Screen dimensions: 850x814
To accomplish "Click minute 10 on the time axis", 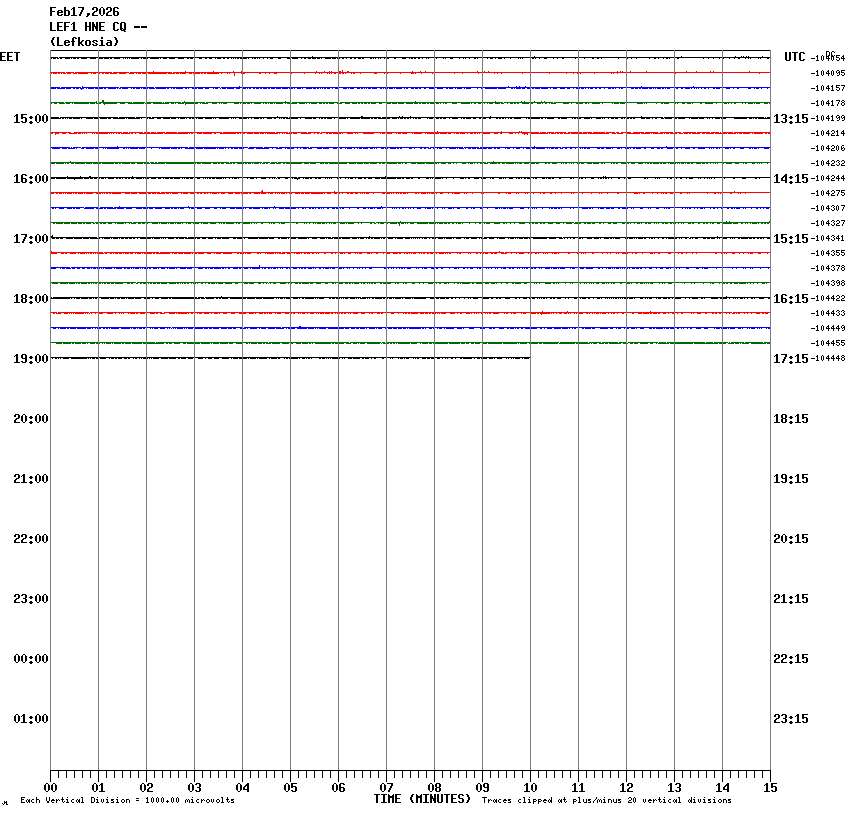I will tap(530, 788).
